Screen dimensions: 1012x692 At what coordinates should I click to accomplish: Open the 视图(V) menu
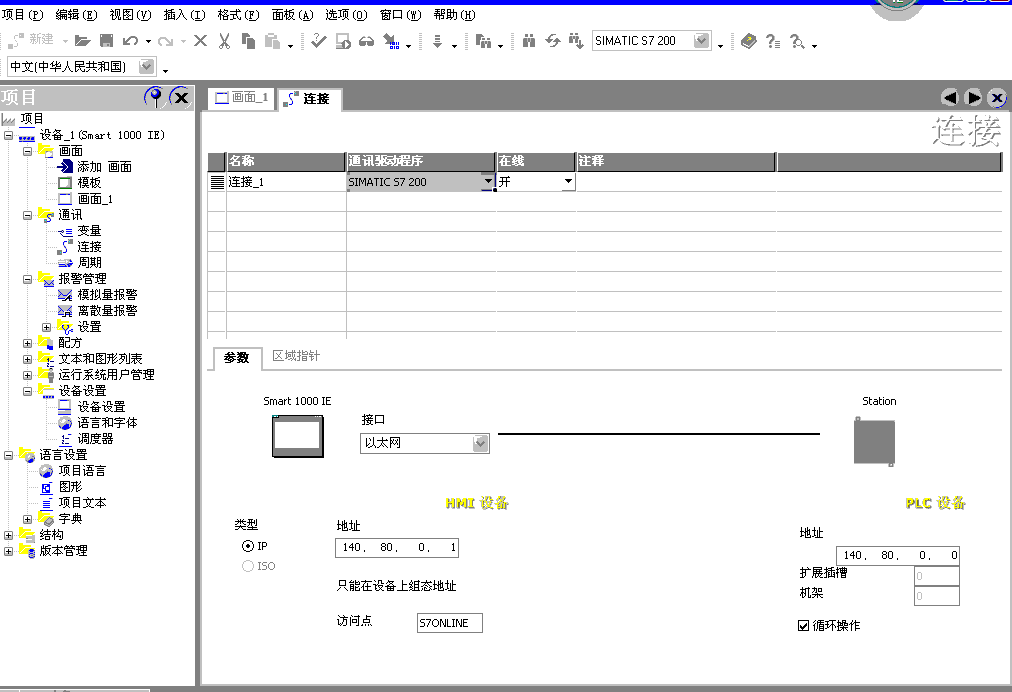(x=130, y=14)
